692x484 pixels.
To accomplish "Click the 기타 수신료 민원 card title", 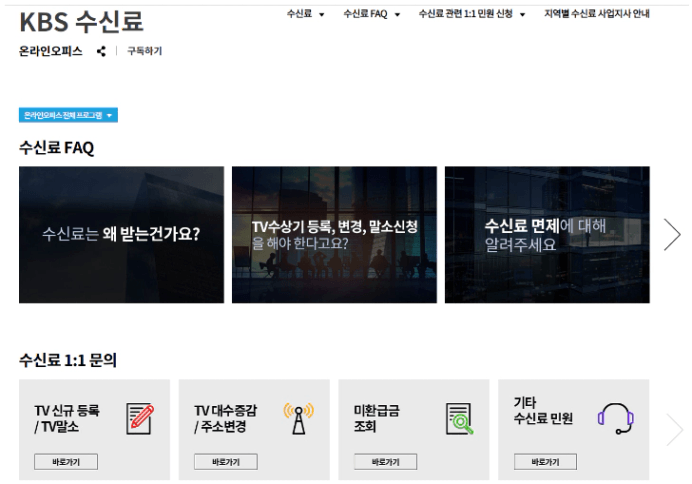I will [543, 411].
